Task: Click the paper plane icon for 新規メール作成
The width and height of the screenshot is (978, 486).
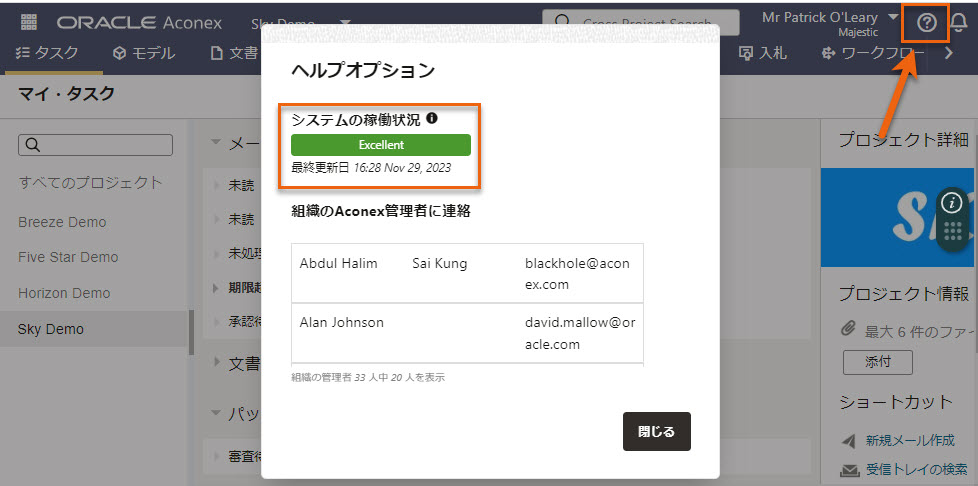Action: (x=848, y=441)
